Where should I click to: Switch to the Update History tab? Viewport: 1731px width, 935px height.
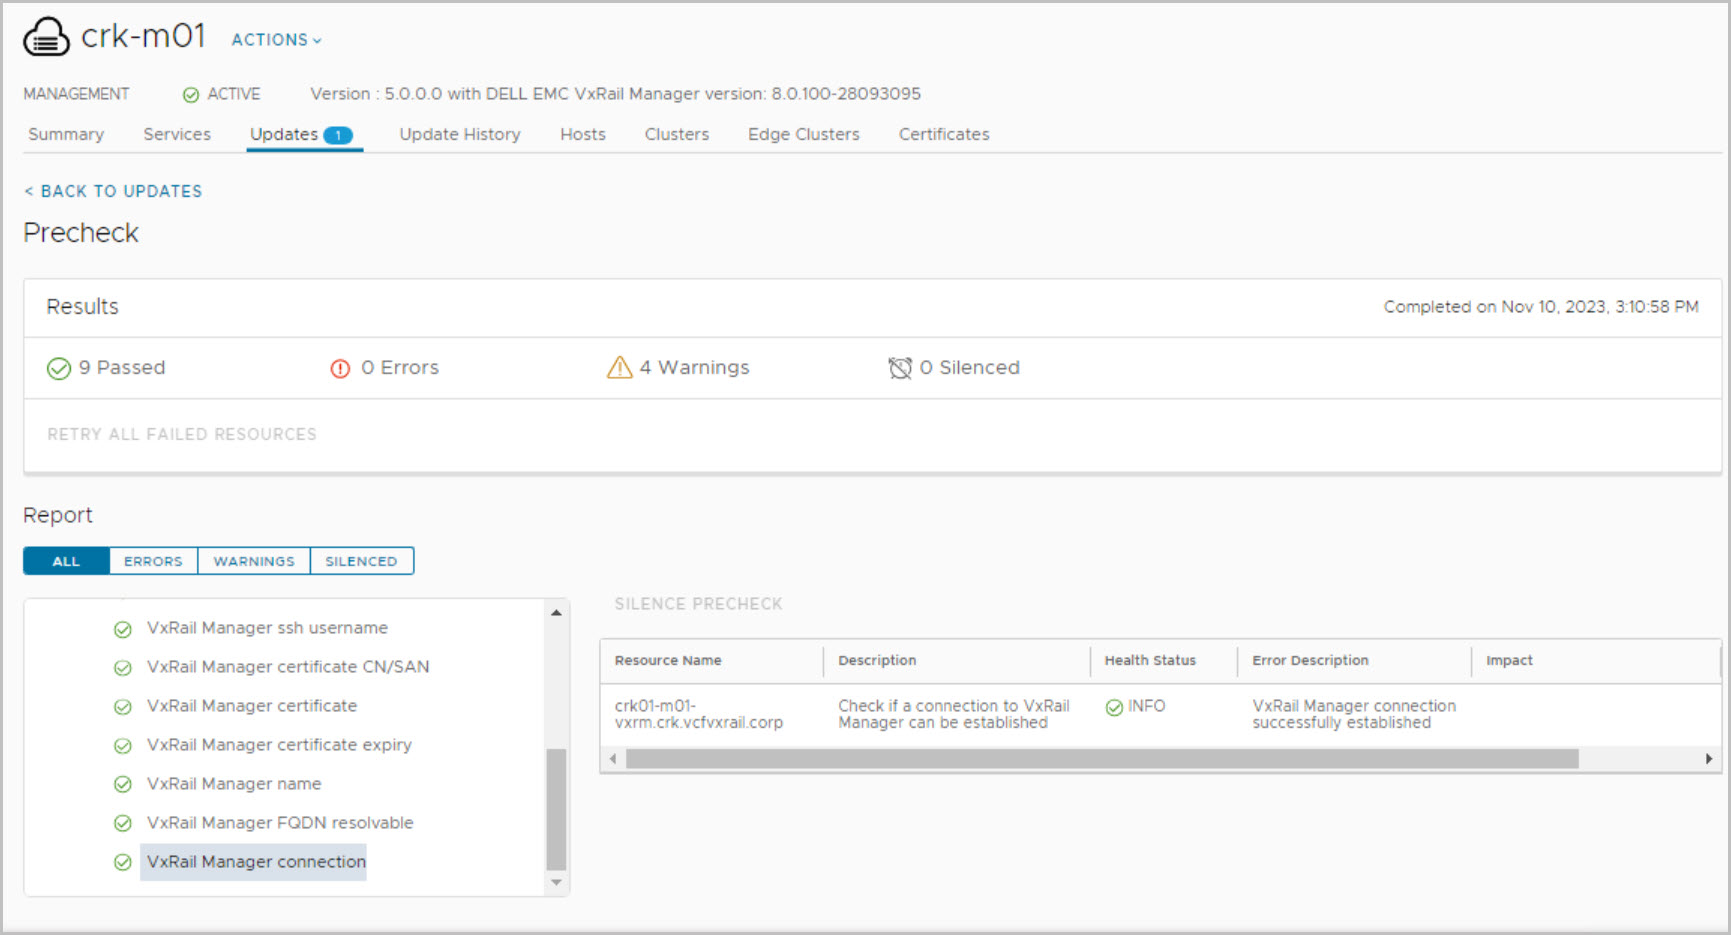pyautogui.click(x=460, y=135)
